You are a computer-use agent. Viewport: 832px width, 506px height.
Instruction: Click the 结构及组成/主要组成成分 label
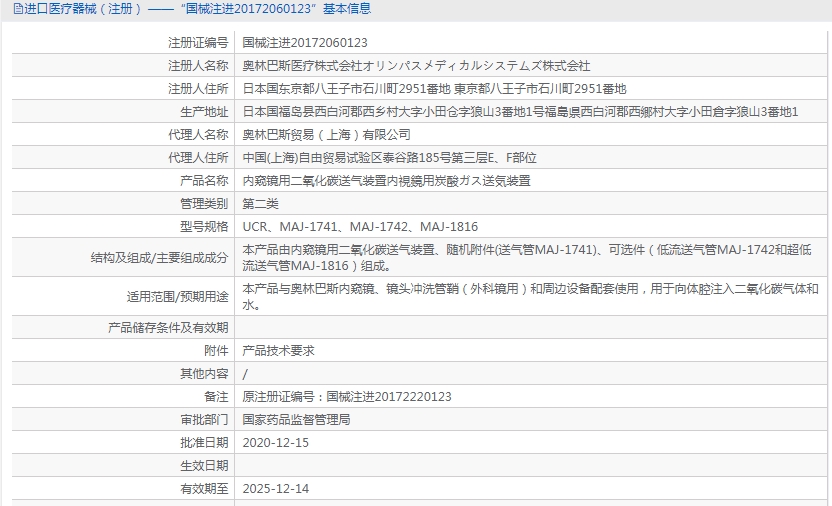point(160,258)
